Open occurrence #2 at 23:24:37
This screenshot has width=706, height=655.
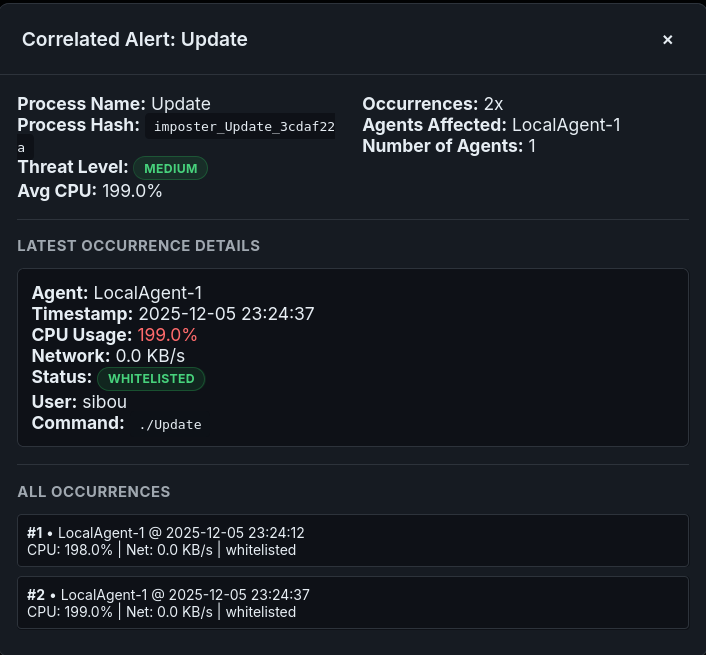[352, 603]
